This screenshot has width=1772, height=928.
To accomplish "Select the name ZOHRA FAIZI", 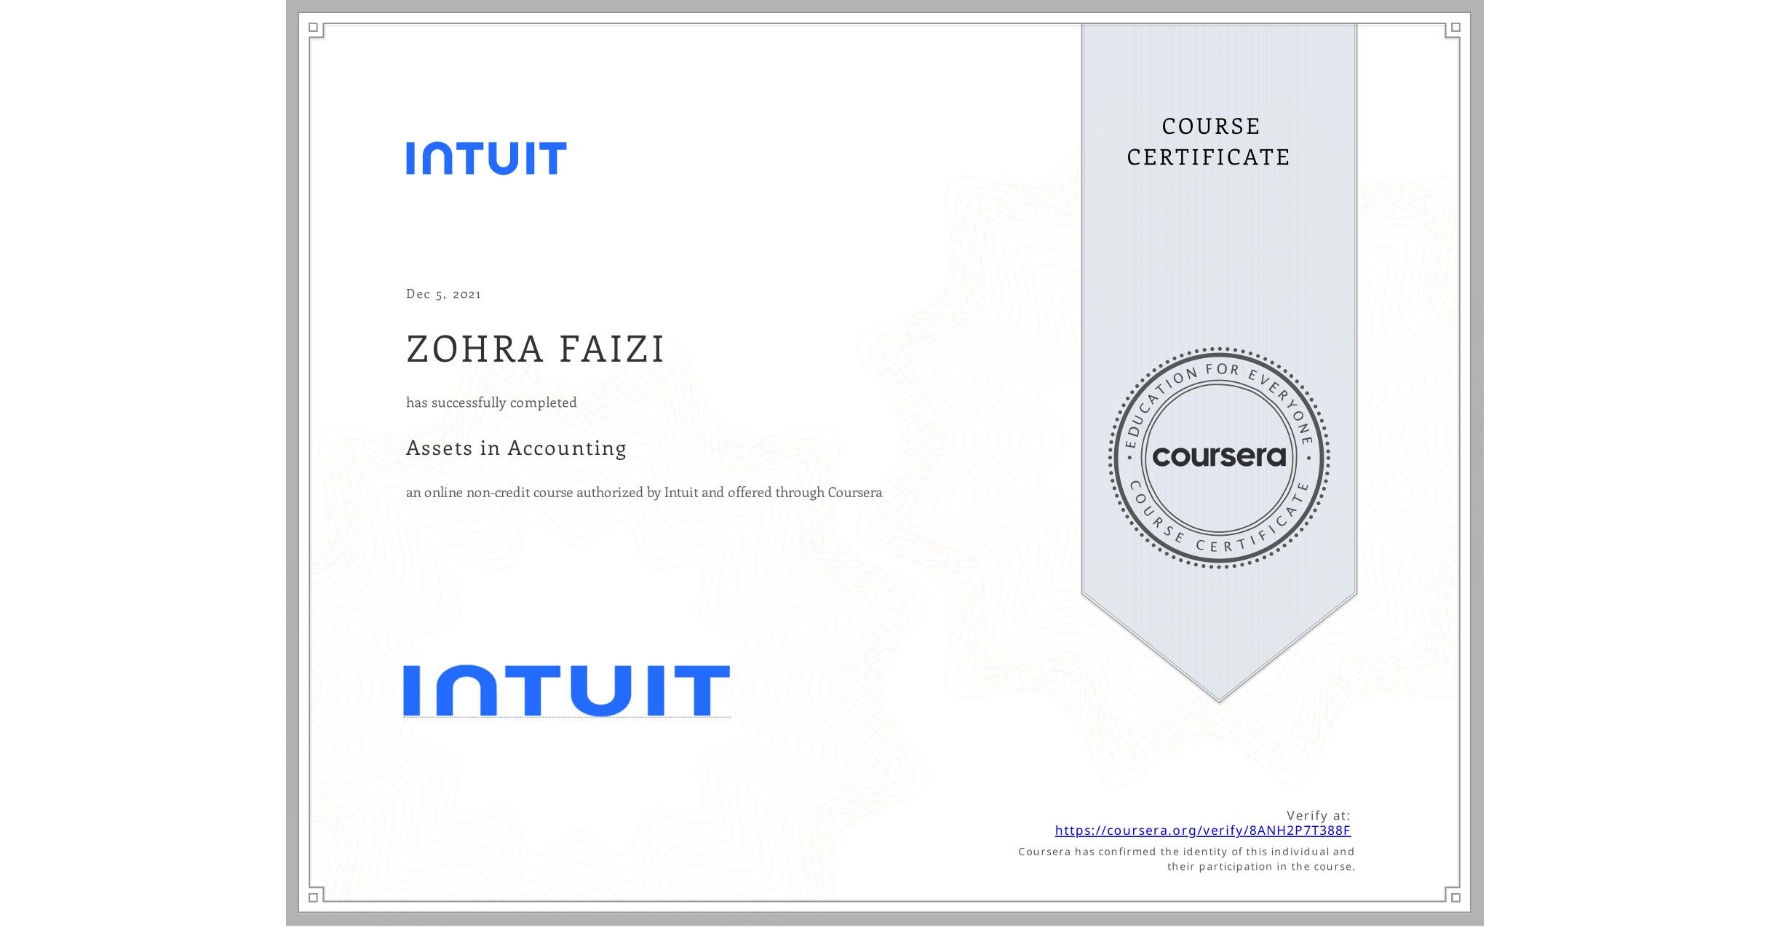I will 535,349.
